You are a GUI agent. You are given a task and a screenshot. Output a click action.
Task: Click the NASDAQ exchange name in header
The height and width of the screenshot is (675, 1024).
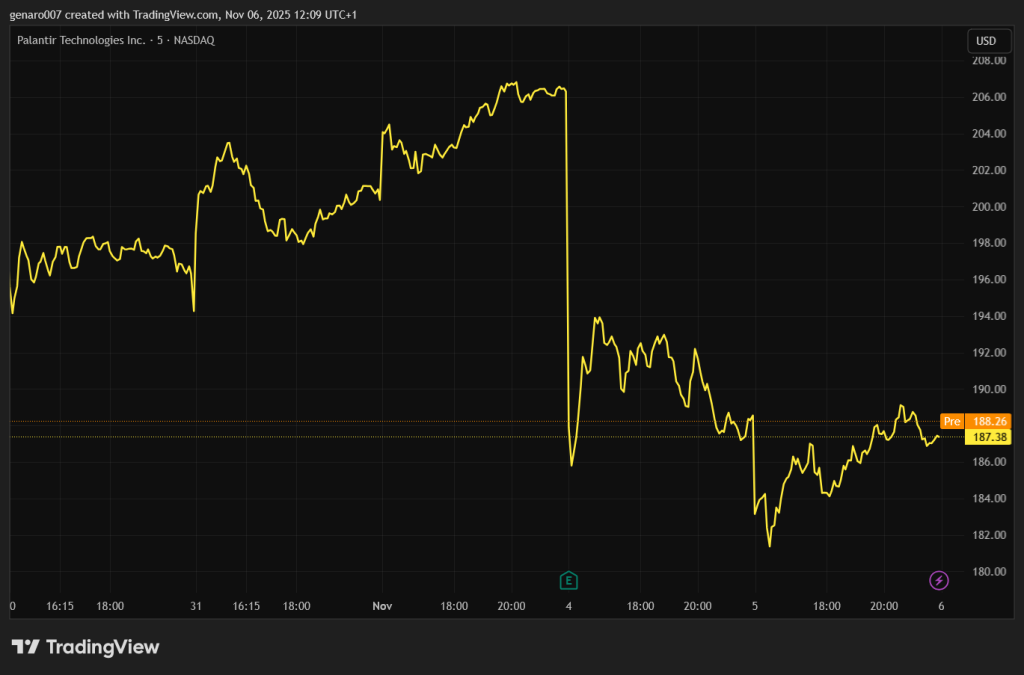tap(193, 40)
